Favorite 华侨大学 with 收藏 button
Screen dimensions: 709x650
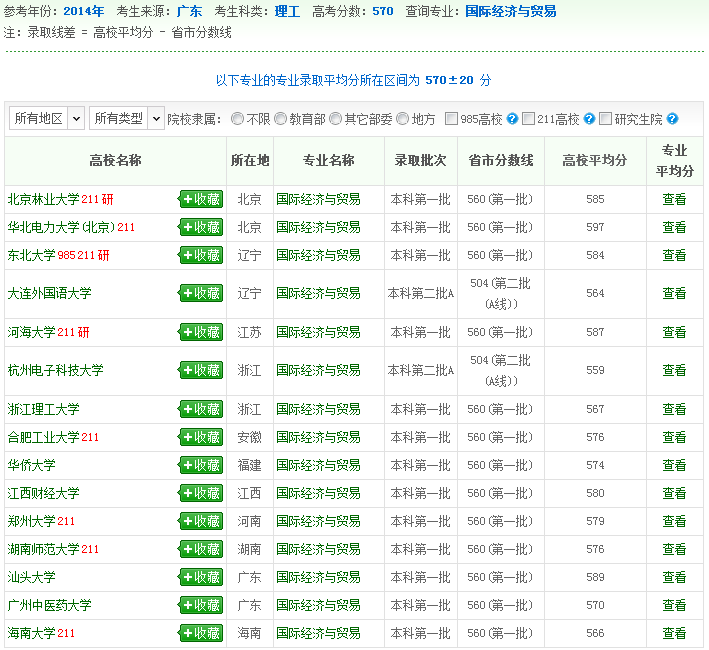tap(201, 465)
